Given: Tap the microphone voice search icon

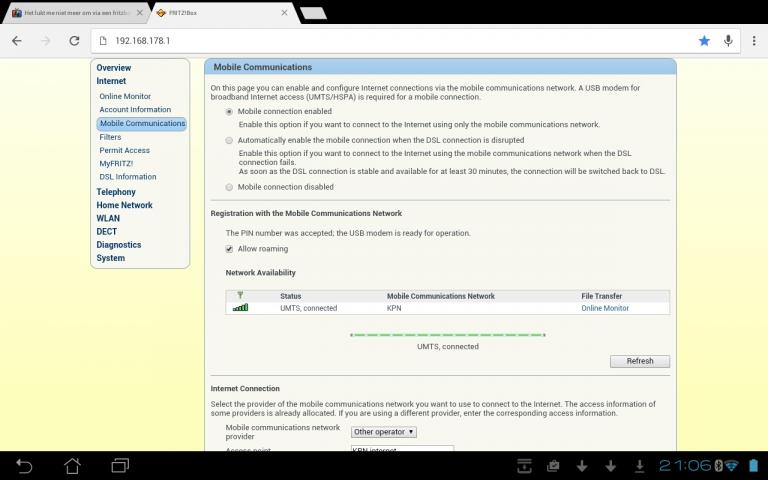Looking at the screenshot, I should click(728, 41).
